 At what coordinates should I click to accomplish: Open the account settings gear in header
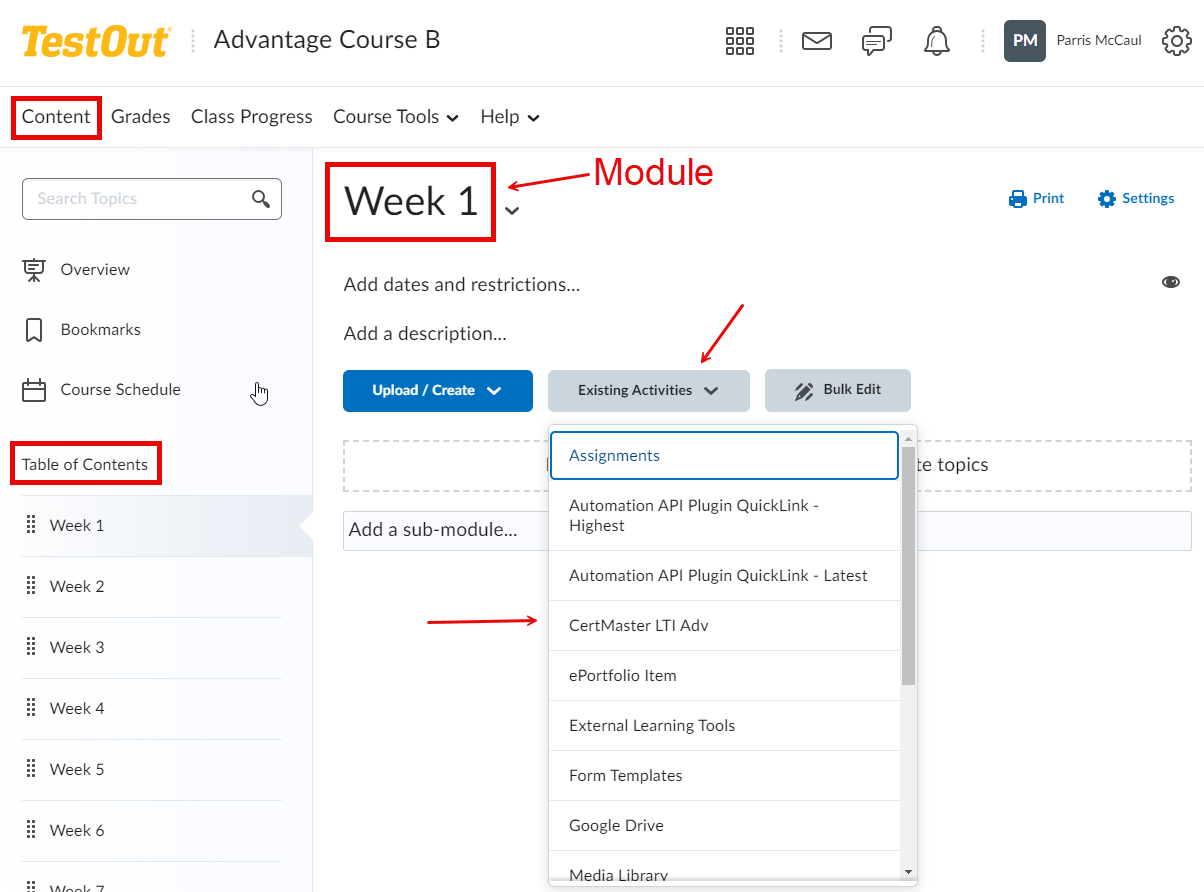[1176, 41]
